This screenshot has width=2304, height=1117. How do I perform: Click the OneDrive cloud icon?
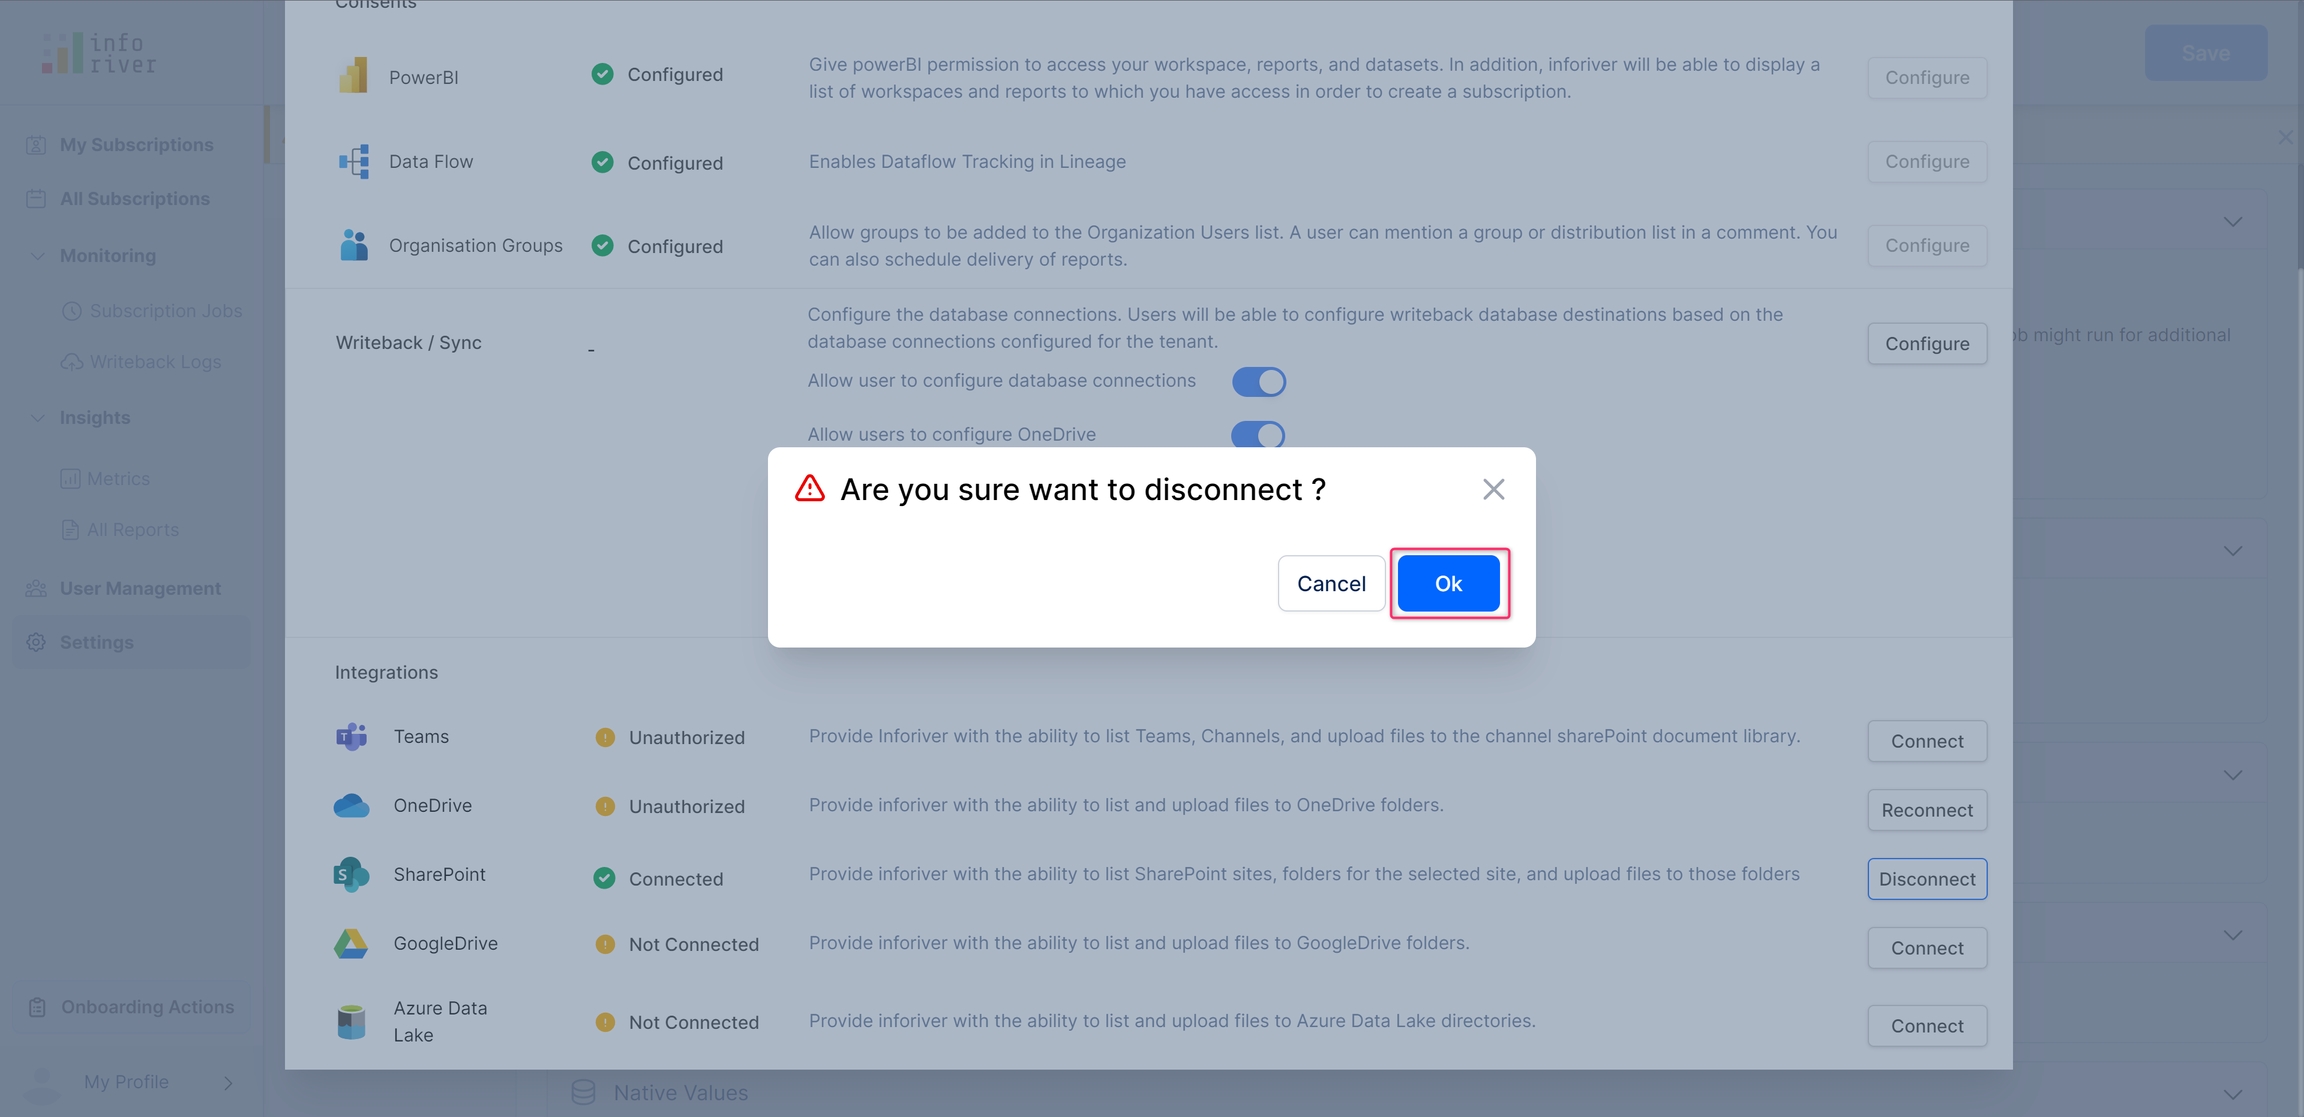coord(351,806)
